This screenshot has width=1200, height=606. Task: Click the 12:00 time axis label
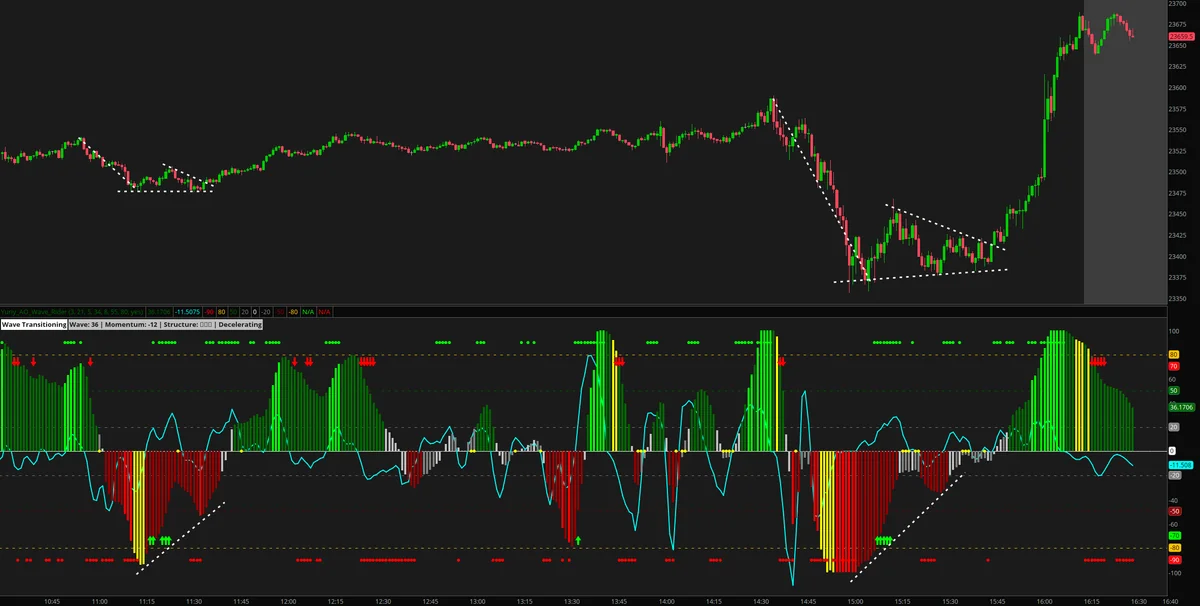tap(289, 601)
